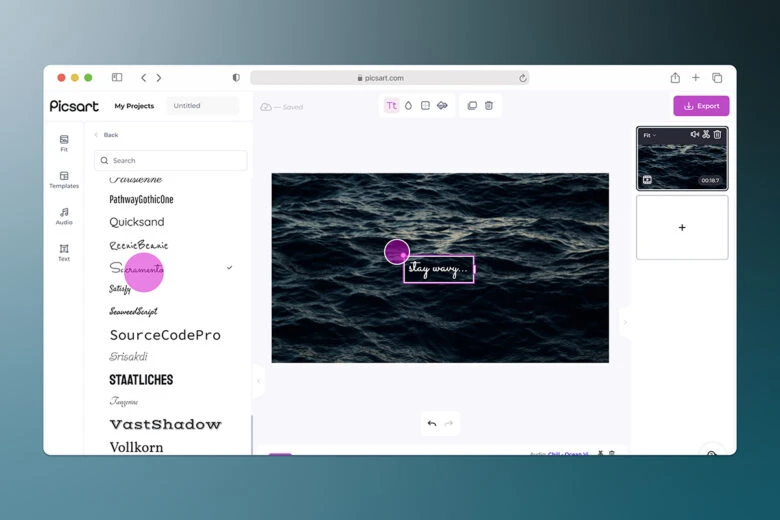Expand the right panel using the arrow
780x520 pixels.
click(625, 322)
